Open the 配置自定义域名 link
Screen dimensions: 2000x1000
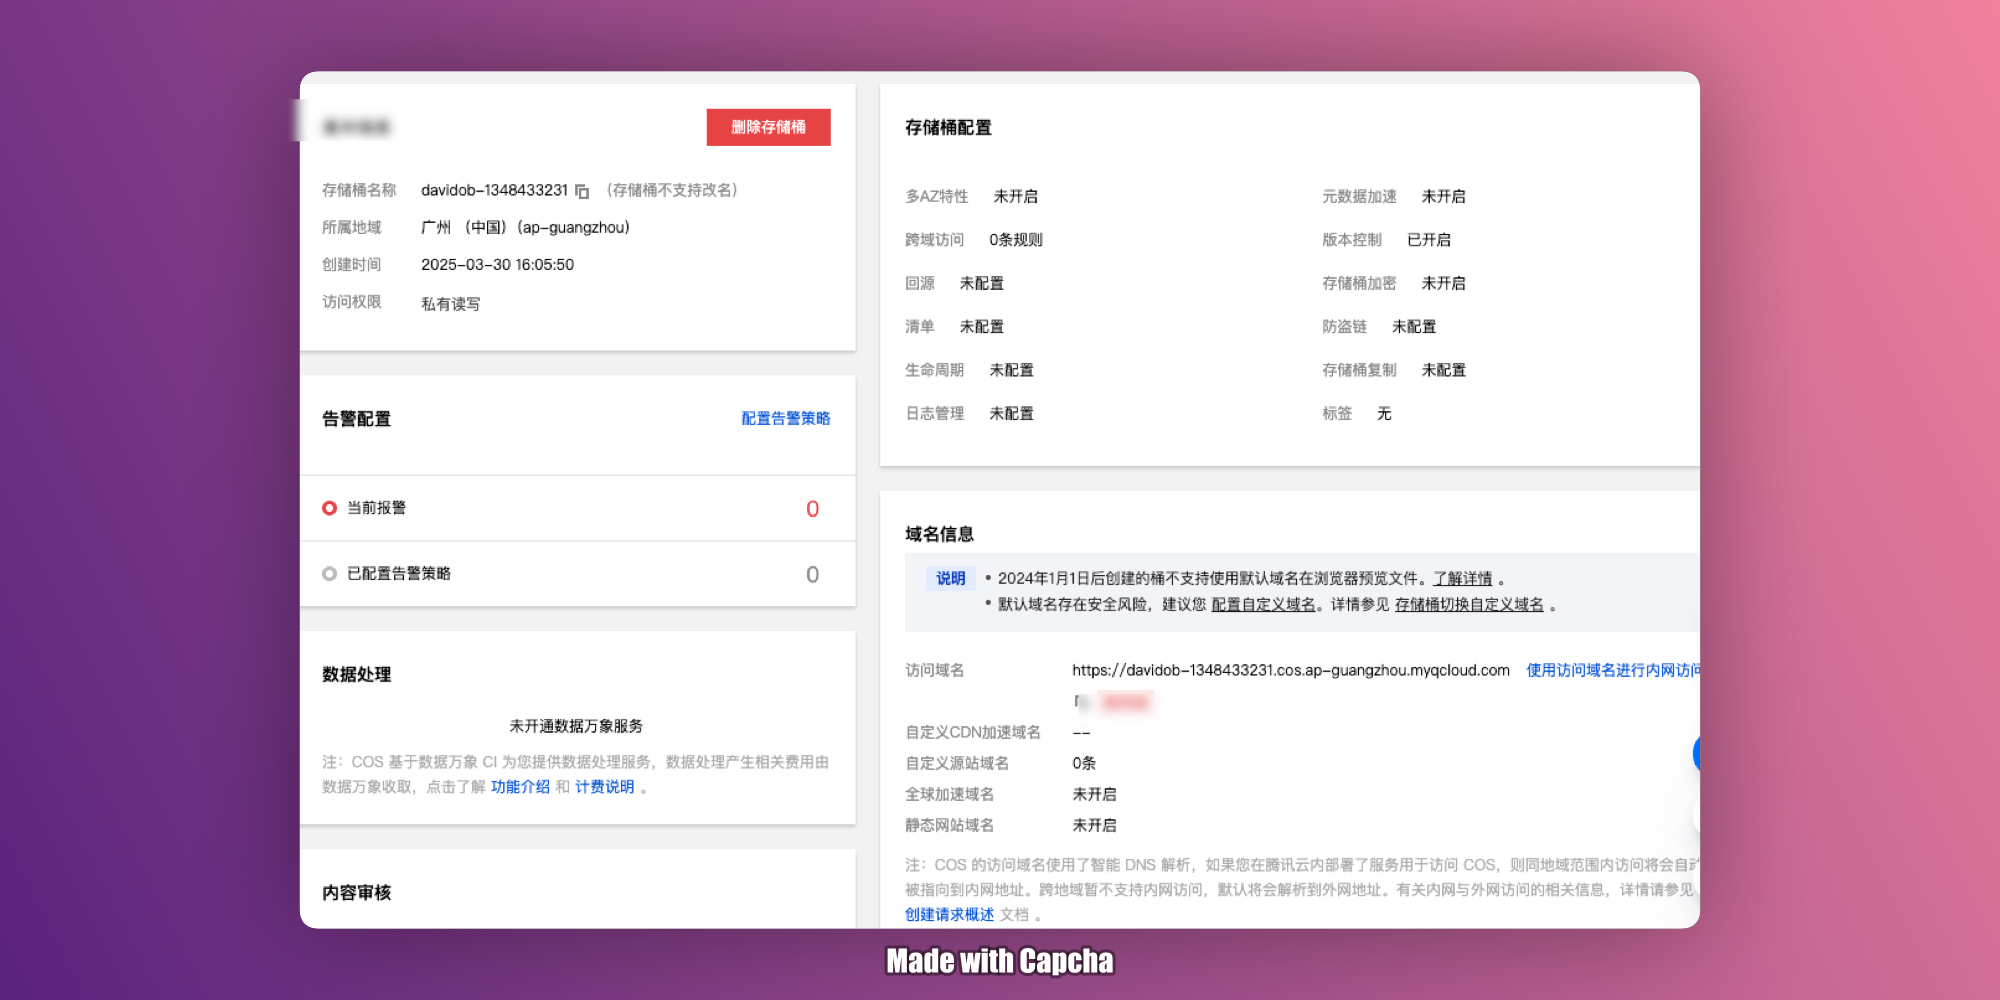coord(1263,604)
